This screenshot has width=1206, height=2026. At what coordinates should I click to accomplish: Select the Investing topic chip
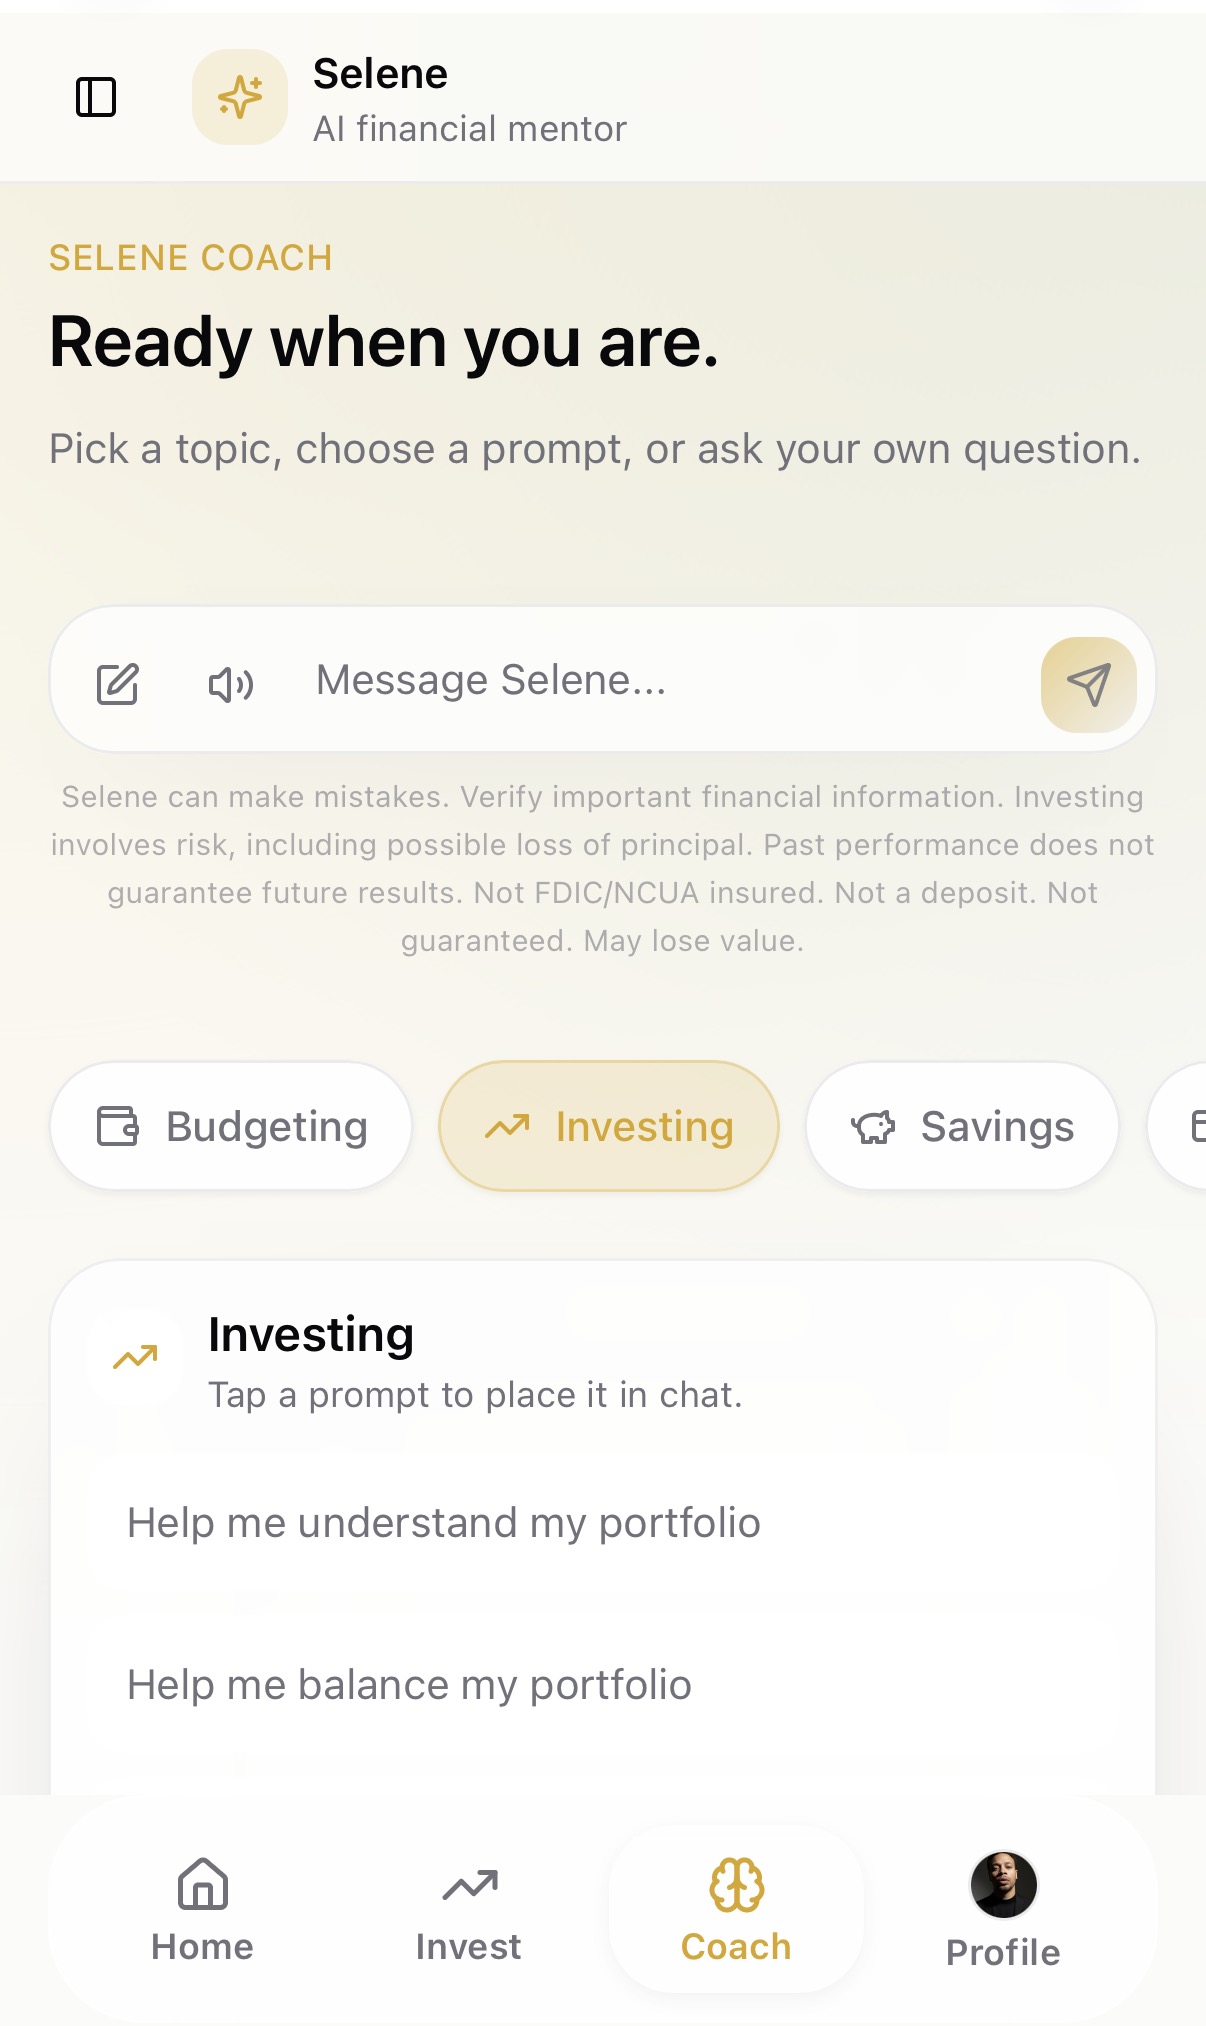tap(609, 1126)
